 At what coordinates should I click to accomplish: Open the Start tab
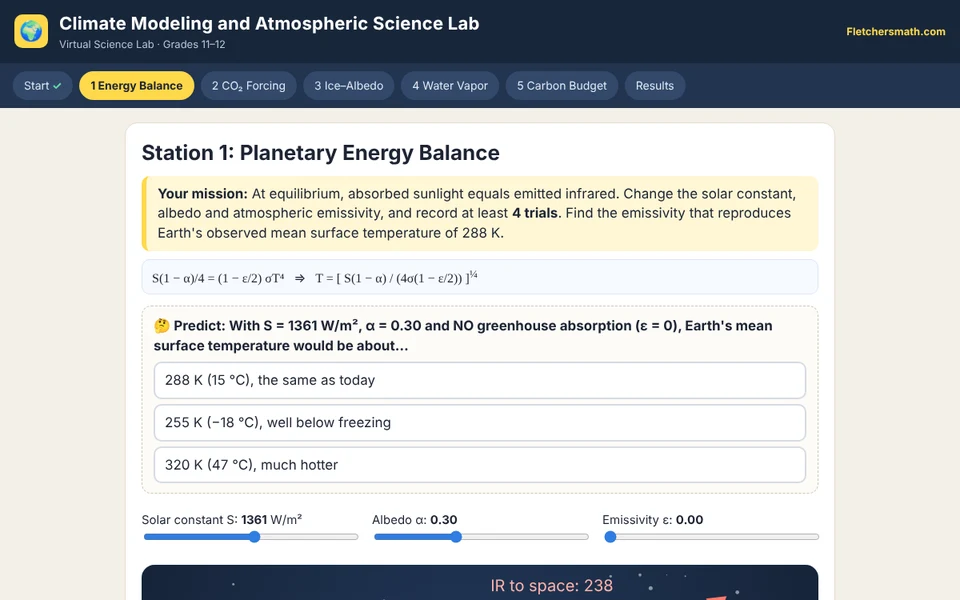pyautogui.click(x=43, y=86)
